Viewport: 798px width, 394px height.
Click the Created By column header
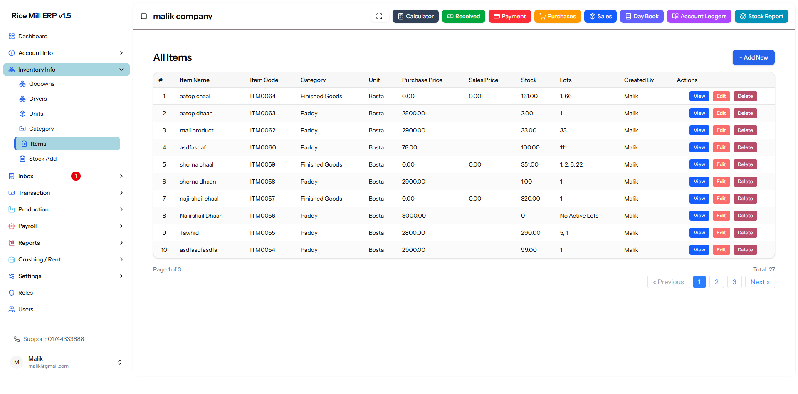(639, 80)
